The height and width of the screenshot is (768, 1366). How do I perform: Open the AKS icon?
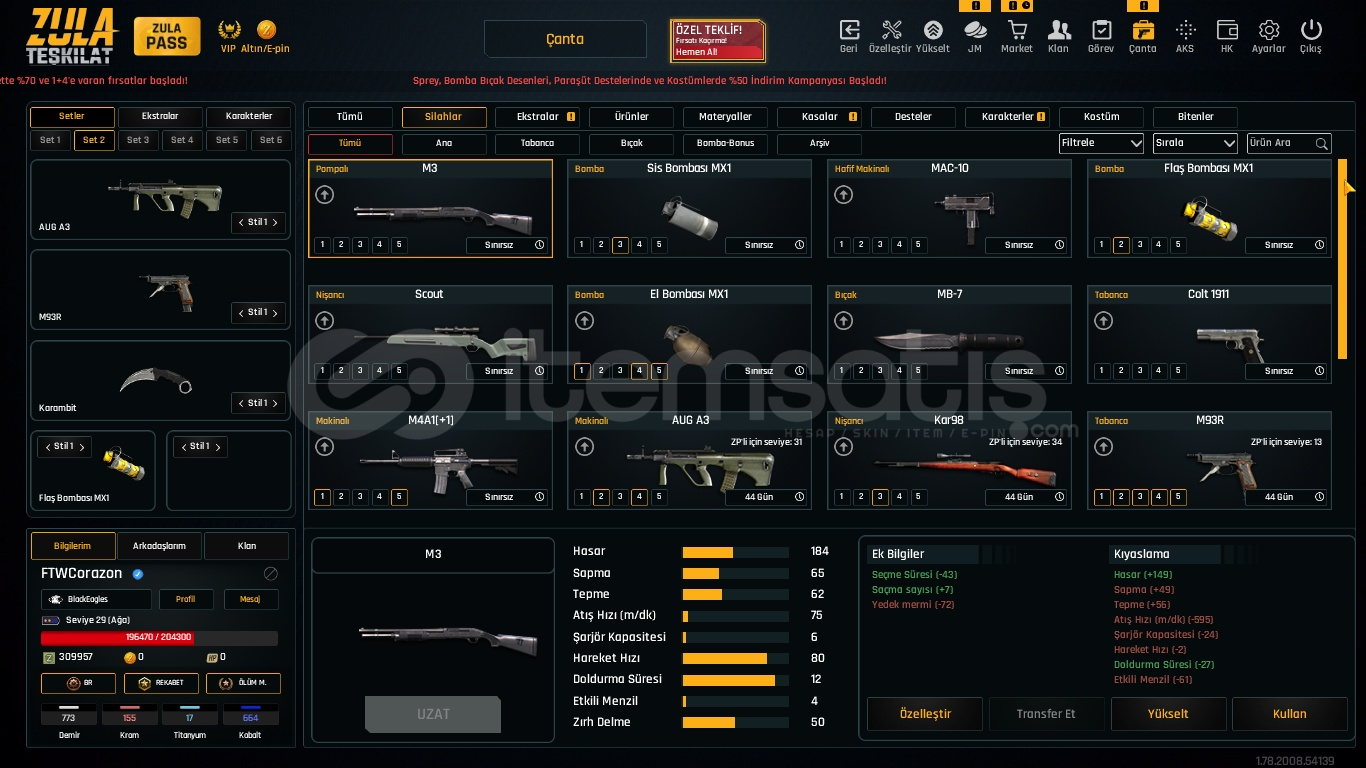click(1185, 30)
